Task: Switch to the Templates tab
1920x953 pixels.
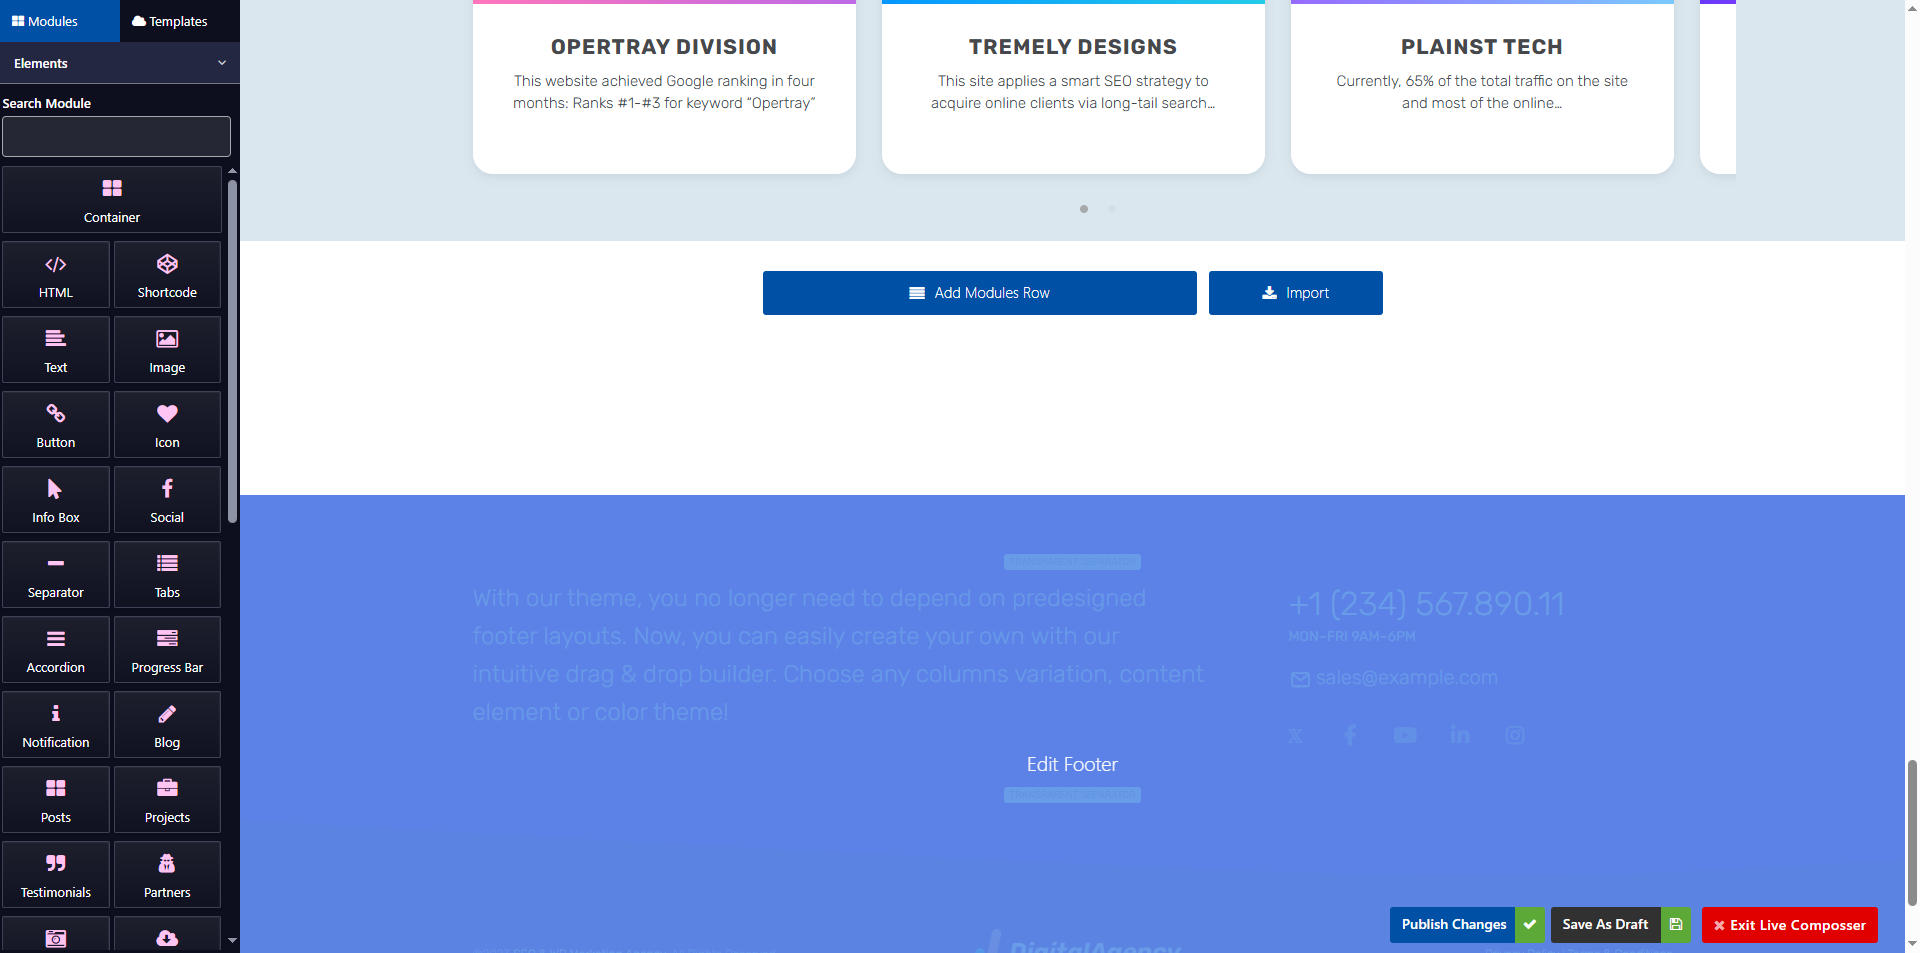Action: click(171, 20)
